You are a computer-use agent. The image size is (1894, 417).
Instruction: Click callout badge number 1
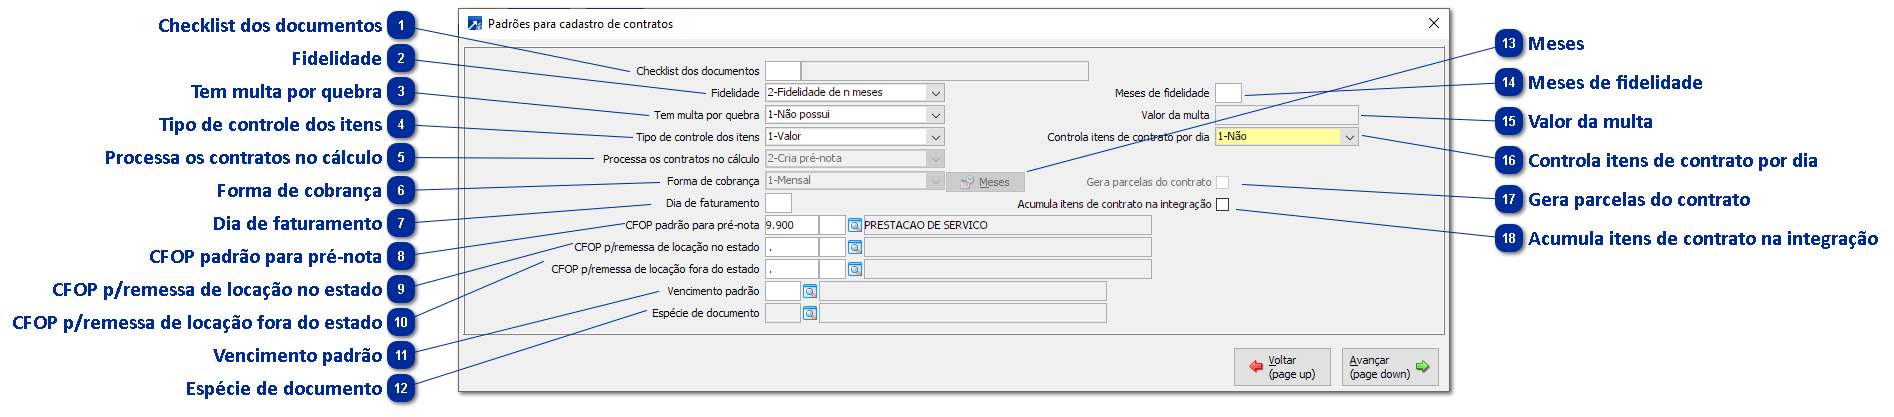(401, 25)
